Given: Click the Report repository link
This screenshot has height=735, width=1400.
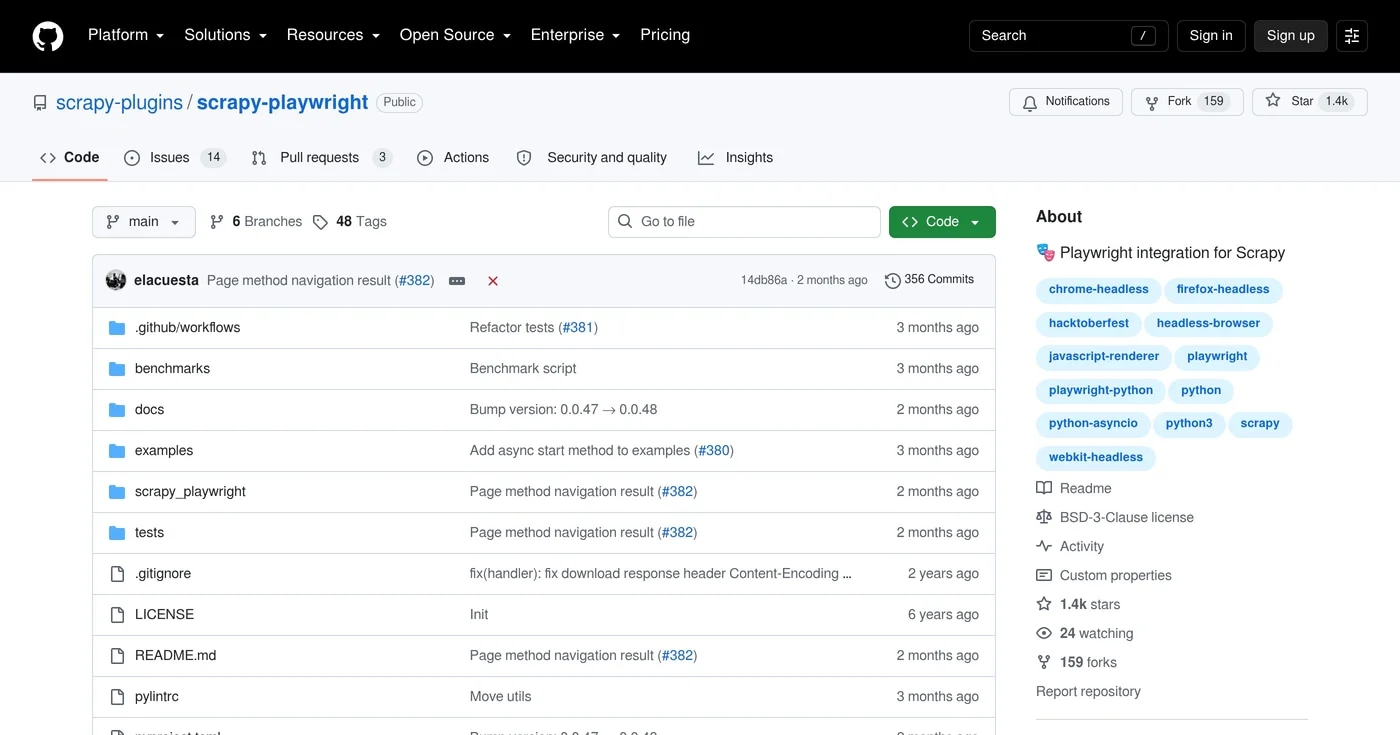Looking at the screenshot, I should [x=1088, y=691].
